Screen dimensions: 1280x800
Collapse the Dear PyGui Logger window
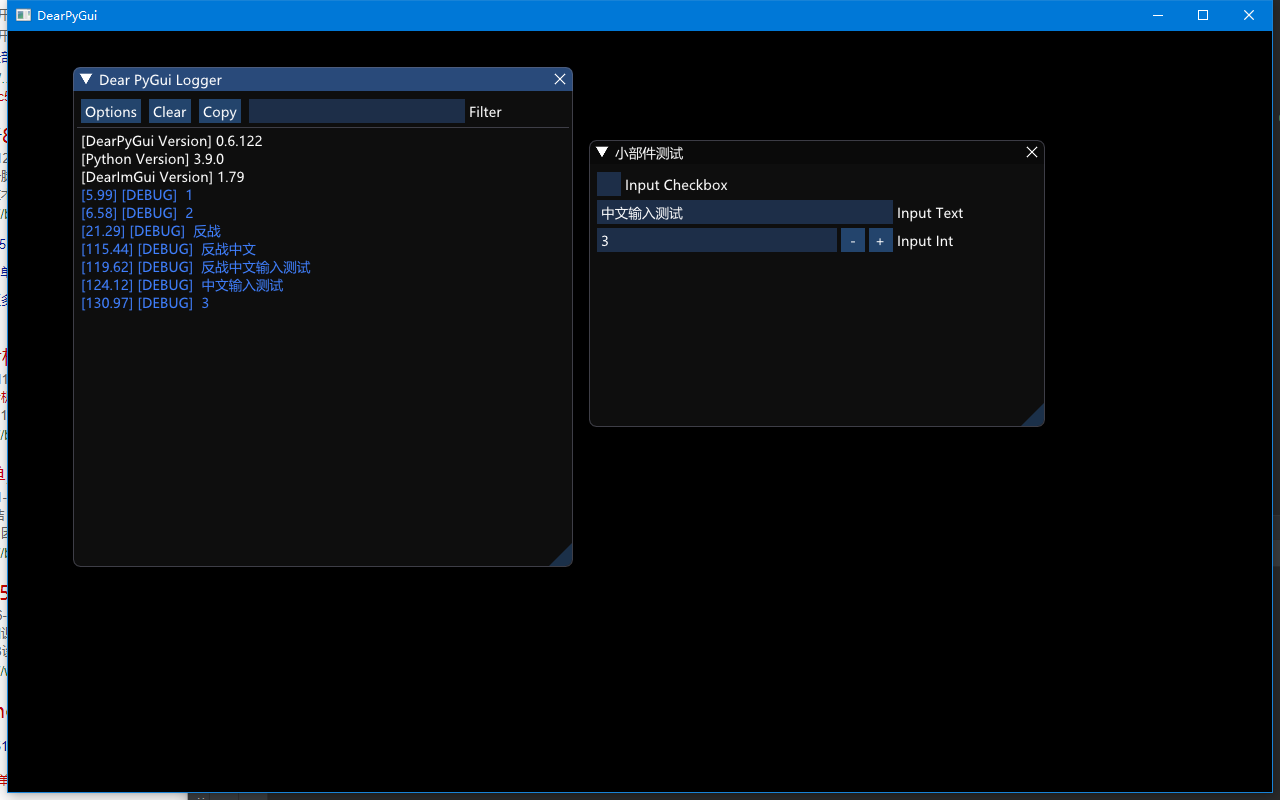coord(84,79)
